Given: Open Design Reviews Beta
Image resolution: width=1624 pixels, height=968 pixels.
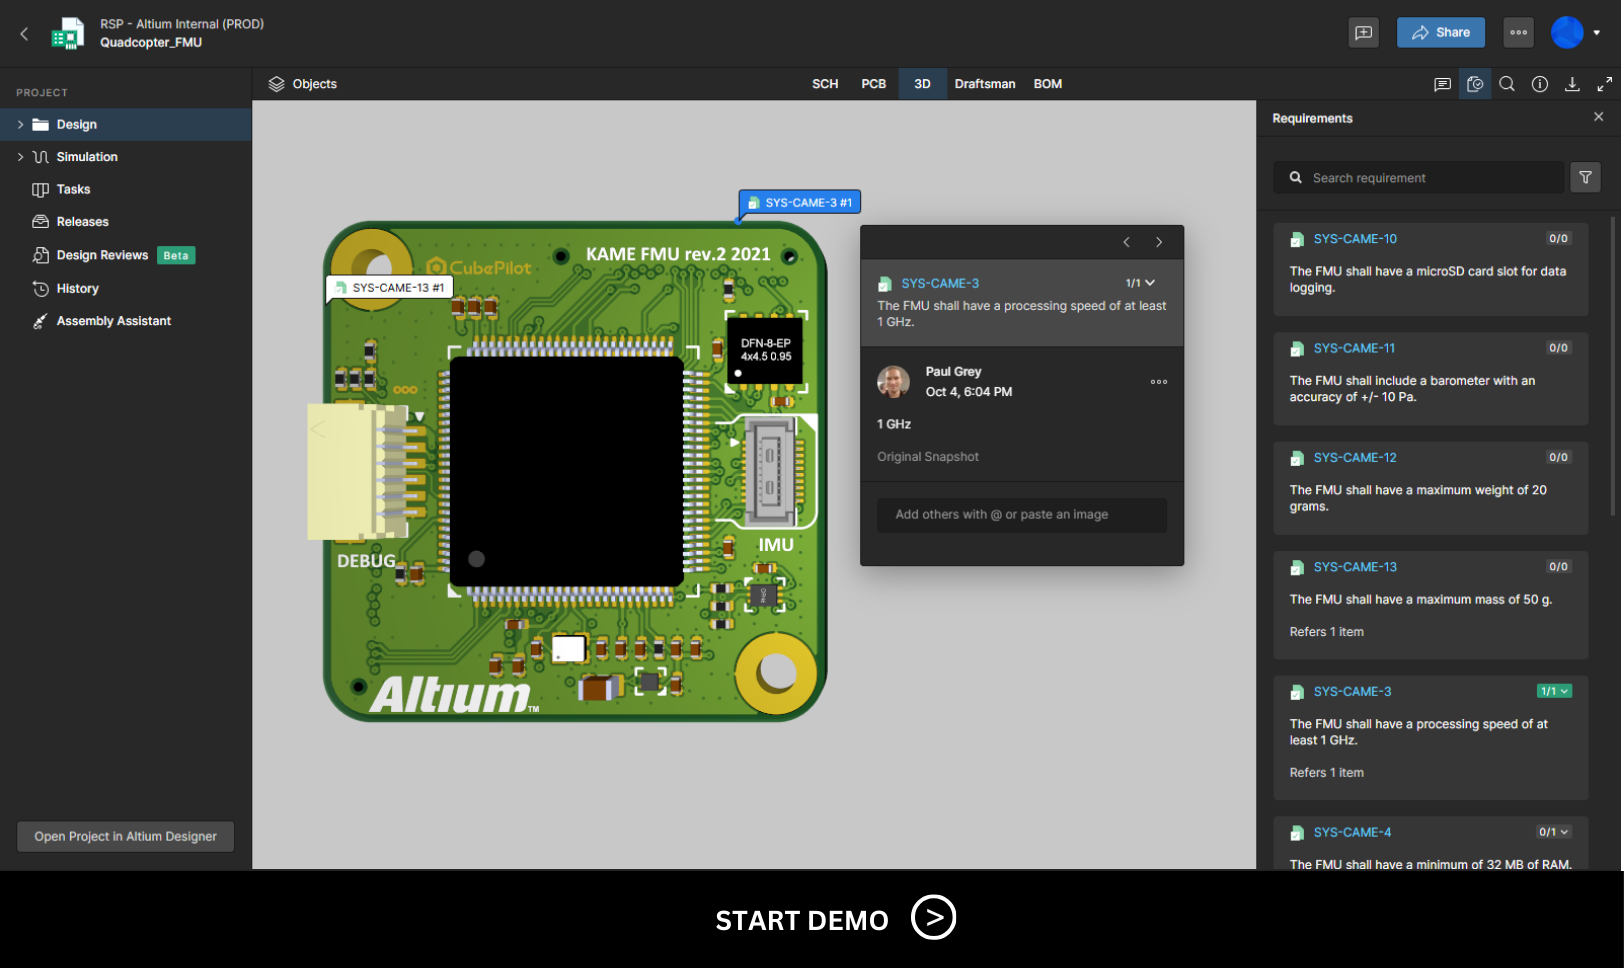Looking at the screenshot, I should click(126, 255).
